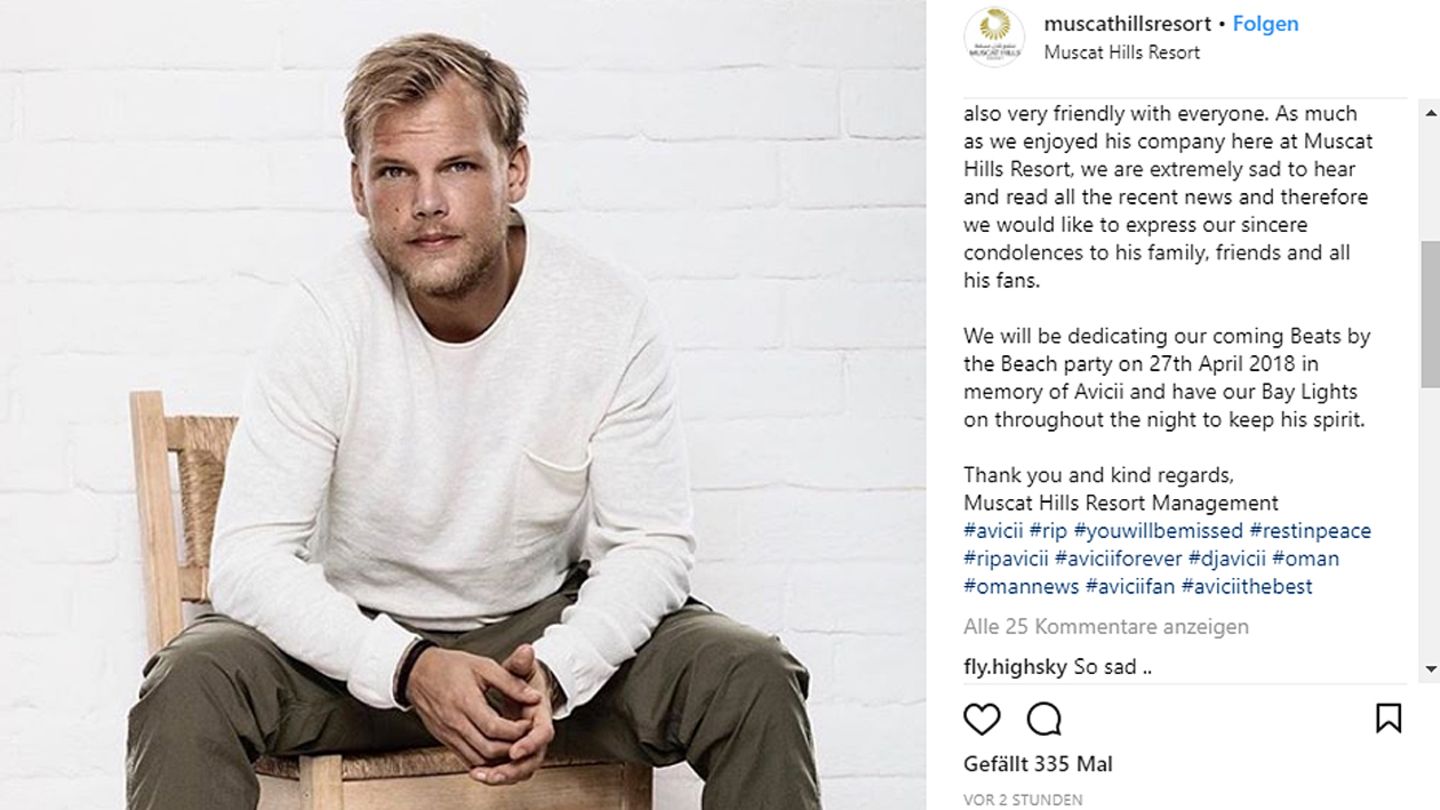
Task: Open the post timestamp link
Action: tap(1022, 799)
